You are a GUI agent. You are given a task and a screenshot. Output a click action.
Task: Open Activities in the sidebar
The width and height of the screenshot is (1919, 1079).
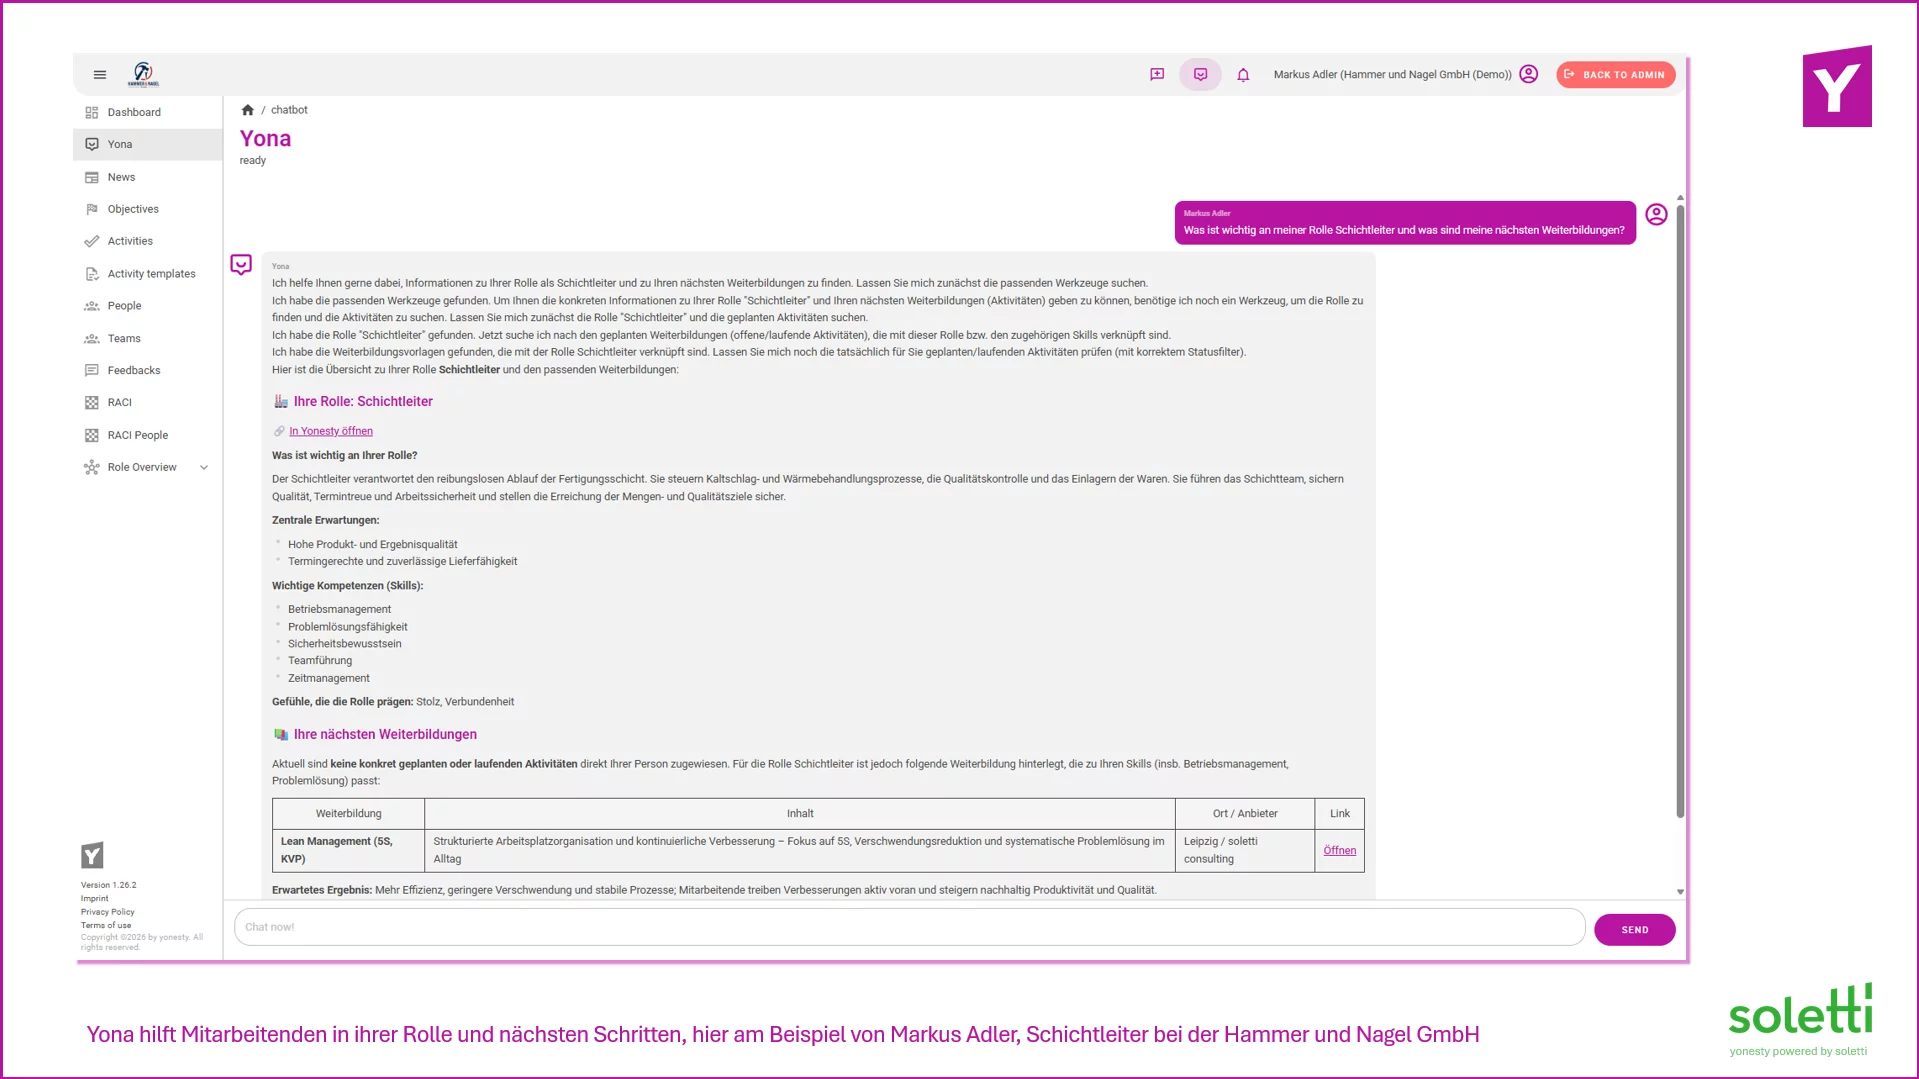[x=148, y=241]
